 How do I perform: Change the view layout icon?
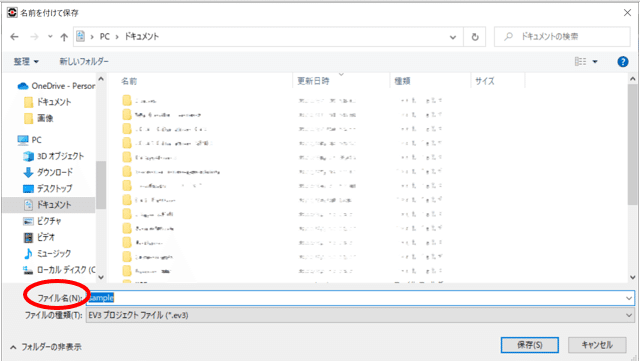pos(580,61)
